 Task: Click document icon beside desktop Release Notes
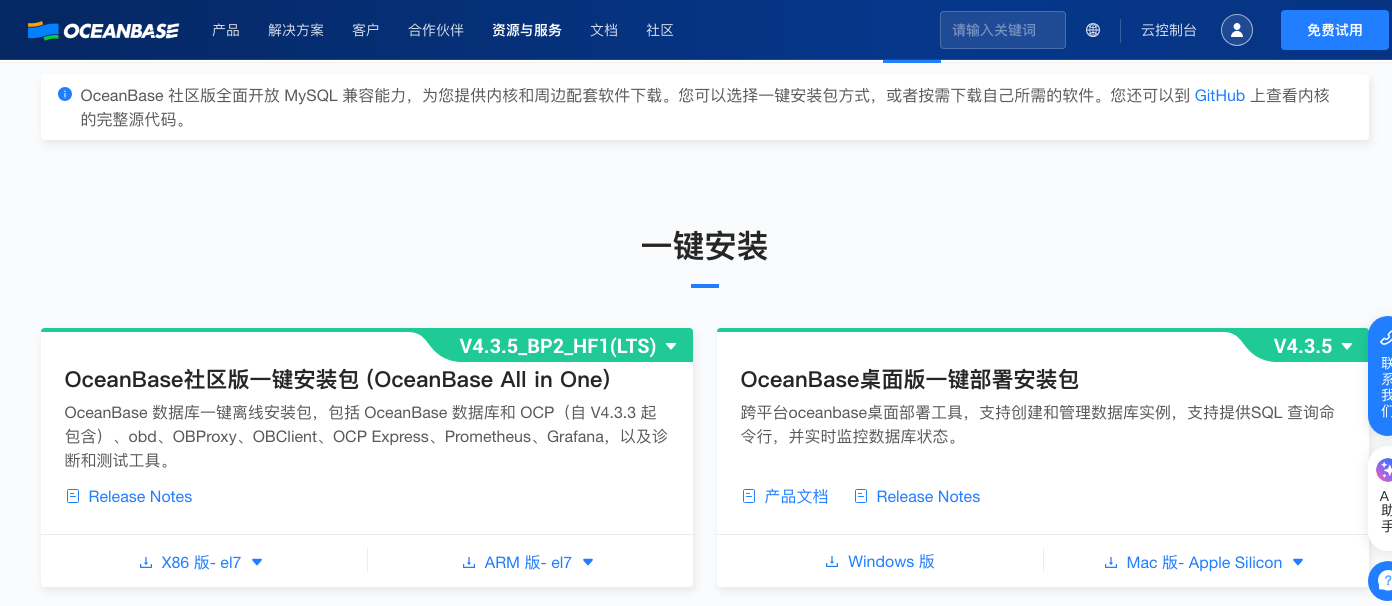861,496
